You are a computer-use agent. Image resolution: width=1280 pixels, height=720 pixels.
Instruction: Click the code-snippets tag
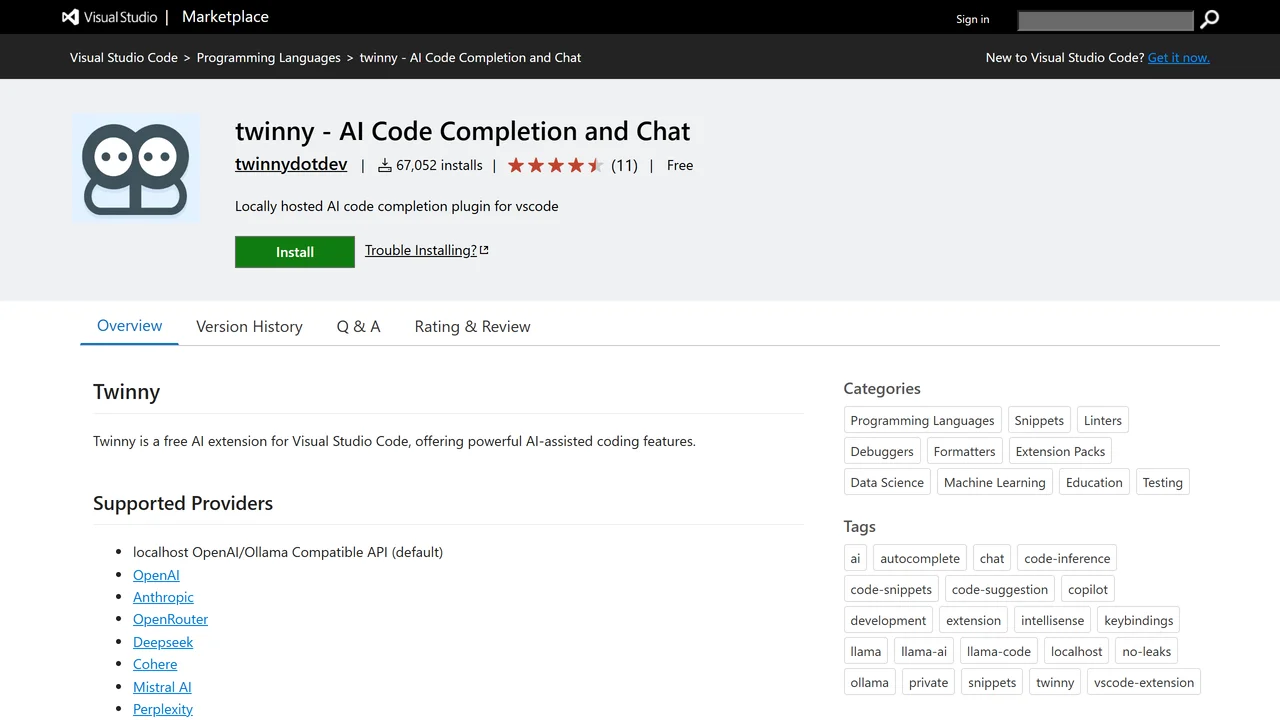tap(892, 589)
